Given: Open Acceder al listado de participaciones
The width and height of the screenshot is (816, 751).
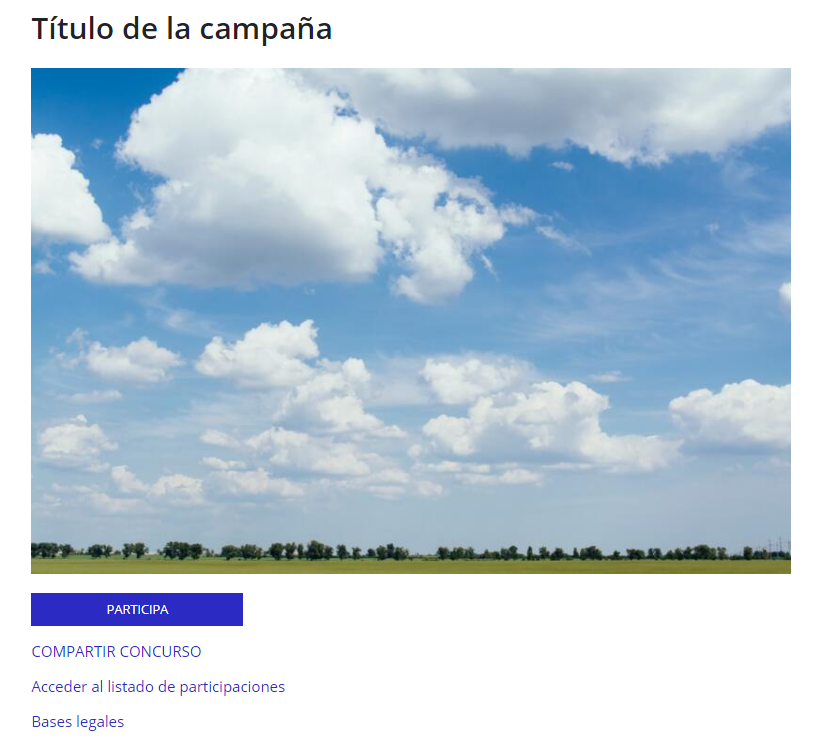Looking at the screenshot, I should pyautogui.click(x=158, y=687).
